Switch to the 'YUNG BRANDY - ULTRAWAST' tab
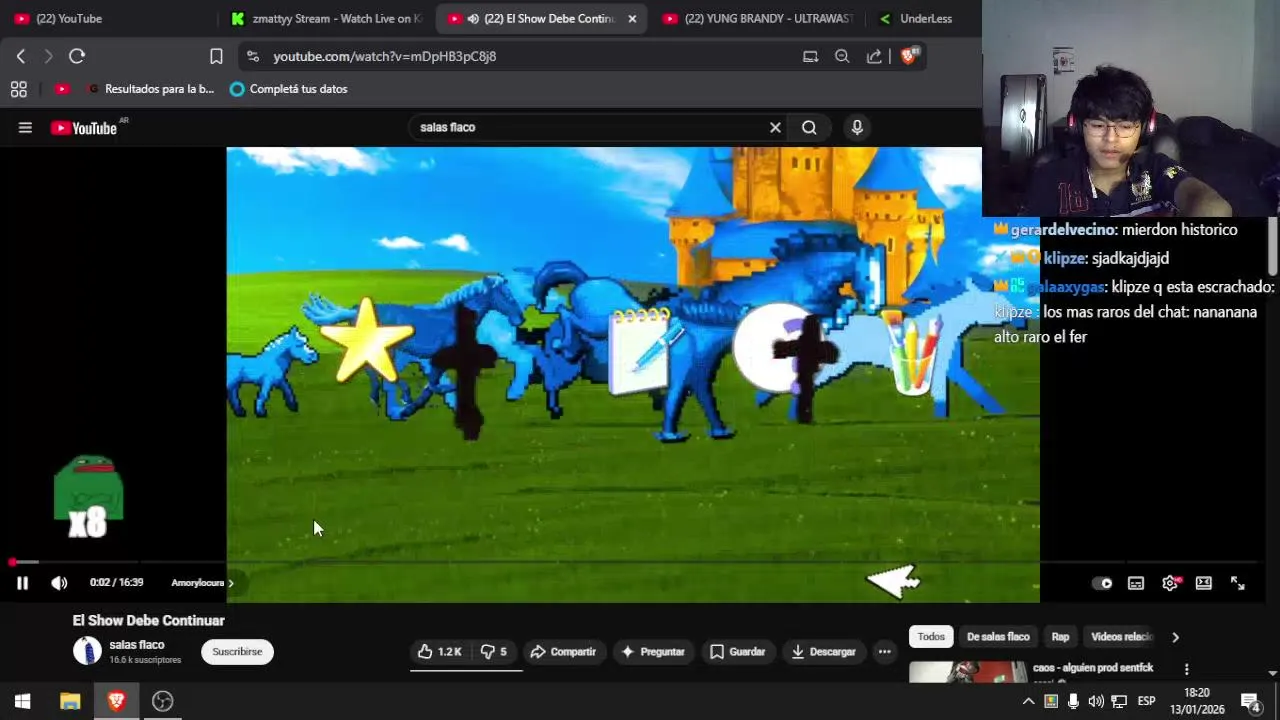 [760, 18]
